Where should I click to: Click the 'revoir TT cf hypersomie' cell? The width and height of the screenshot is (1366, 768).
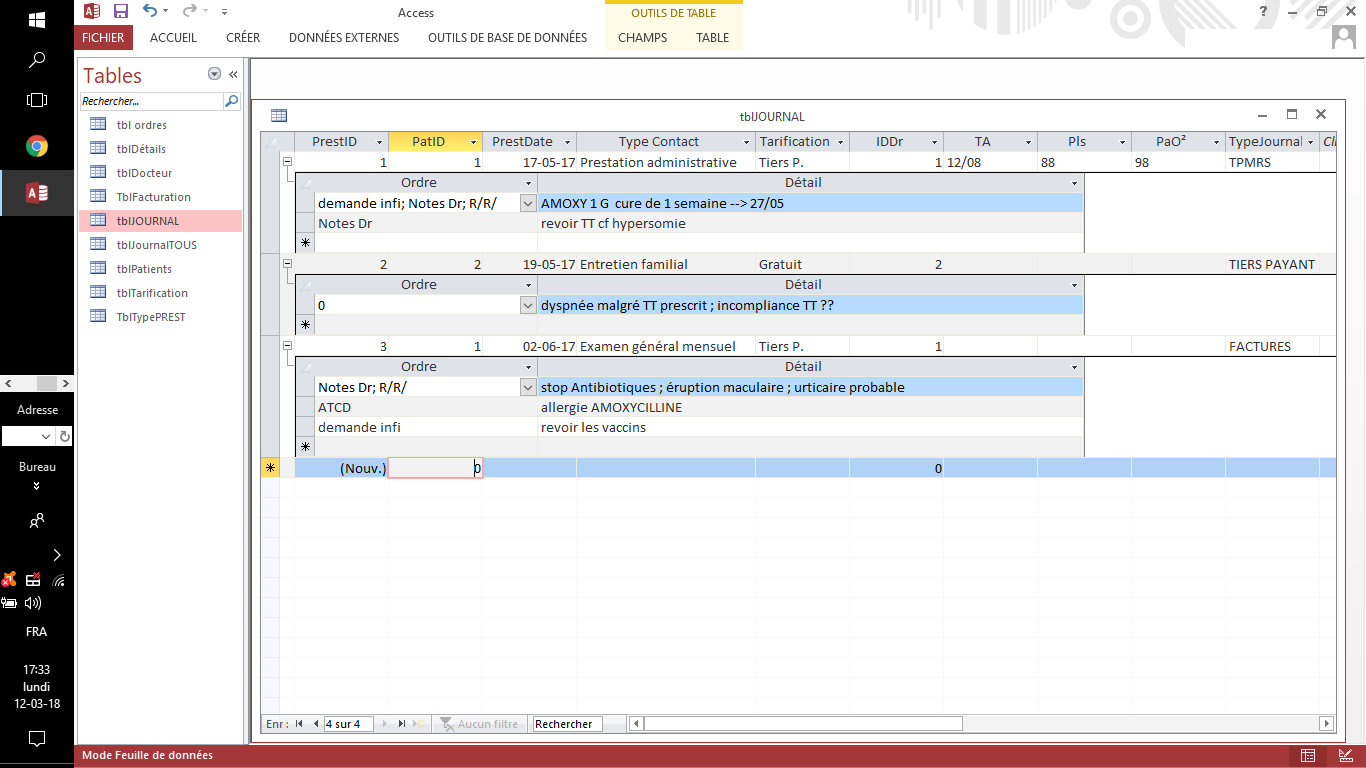click(x=810, y=223)
